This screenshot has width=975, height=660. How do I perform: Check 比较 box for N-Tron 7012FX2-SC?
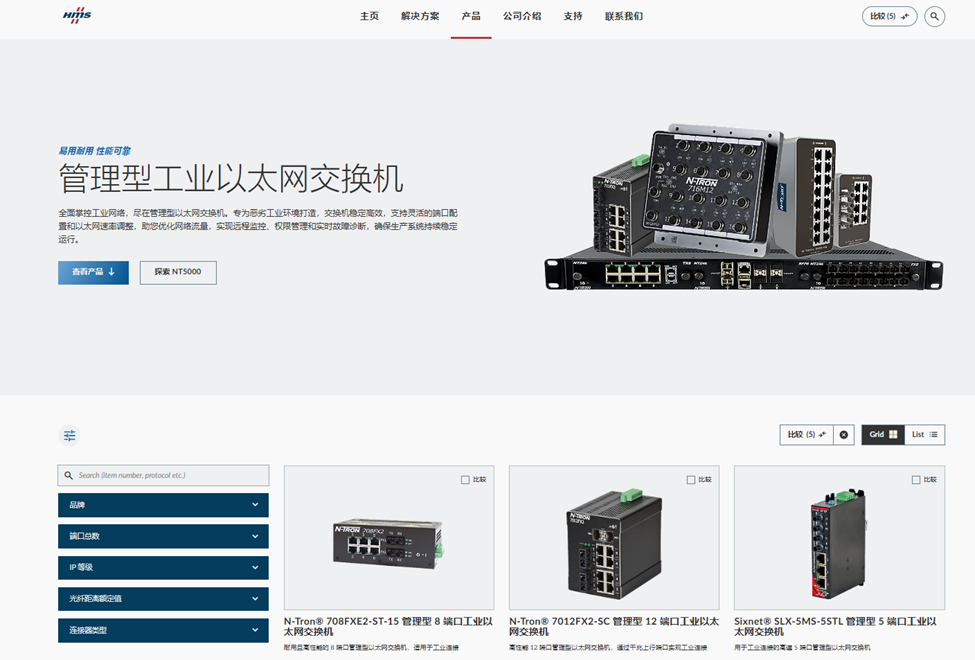click(691, 480)
